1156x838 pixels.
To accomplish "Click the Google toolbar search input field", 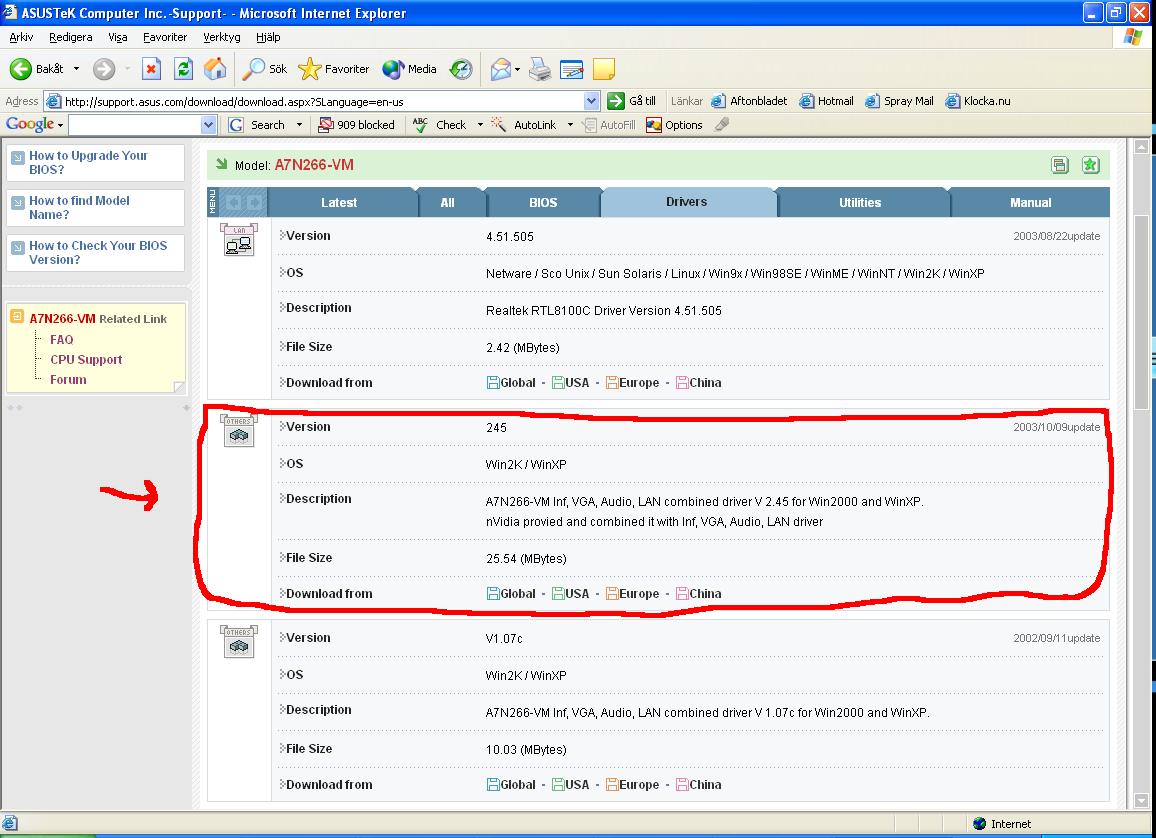I will (x=135, y=125).
